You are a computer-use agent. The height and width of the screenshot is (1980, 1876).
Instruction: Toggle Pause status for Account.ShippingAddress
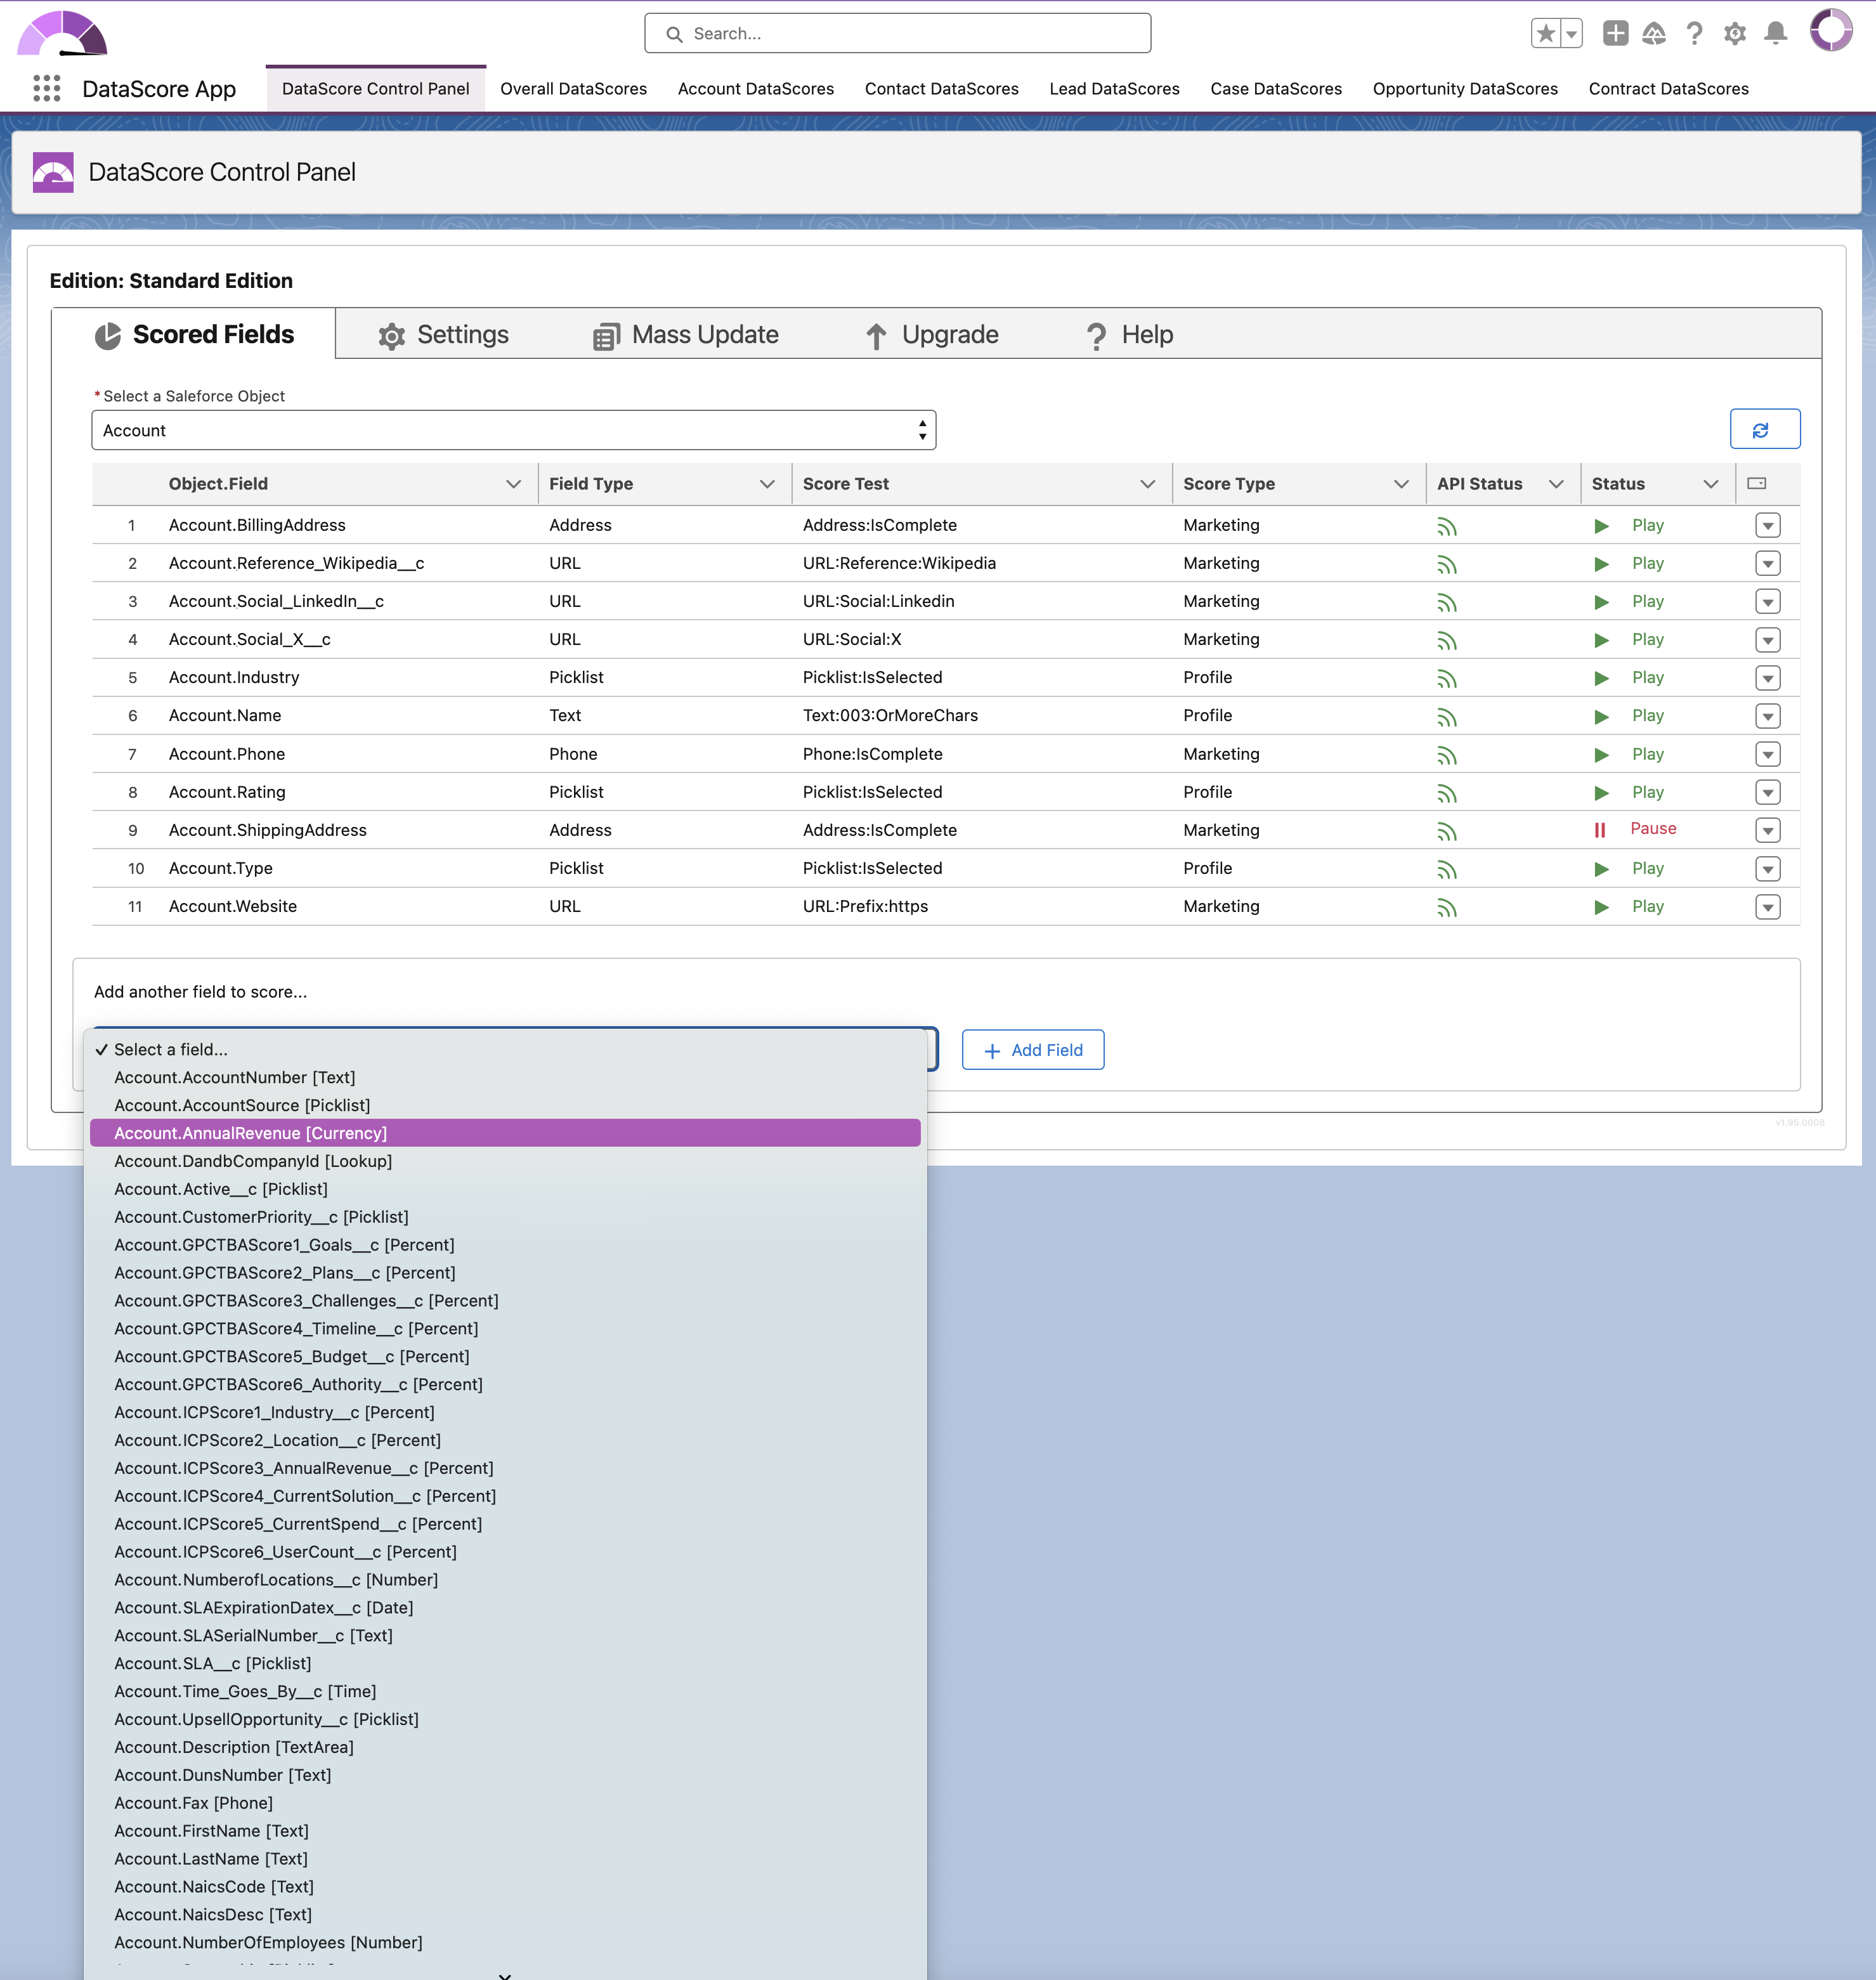pyautogui.click(x=1635, y=829)
